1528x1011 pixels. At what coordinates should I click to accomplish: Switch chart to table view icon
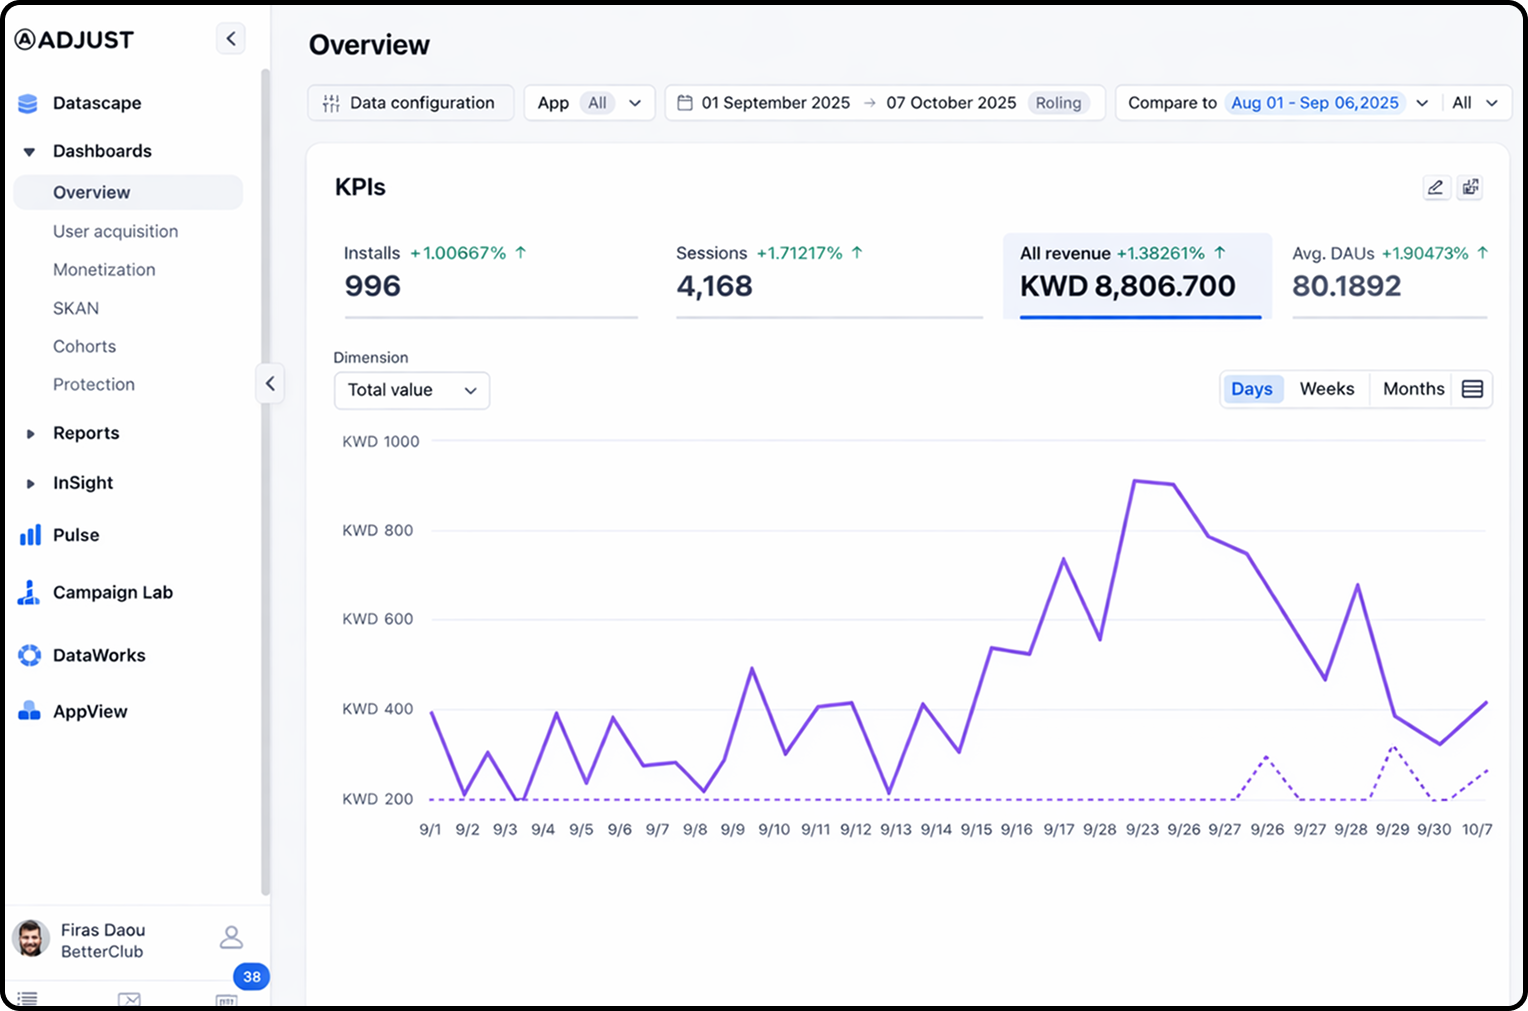(x=1472, y=389)
